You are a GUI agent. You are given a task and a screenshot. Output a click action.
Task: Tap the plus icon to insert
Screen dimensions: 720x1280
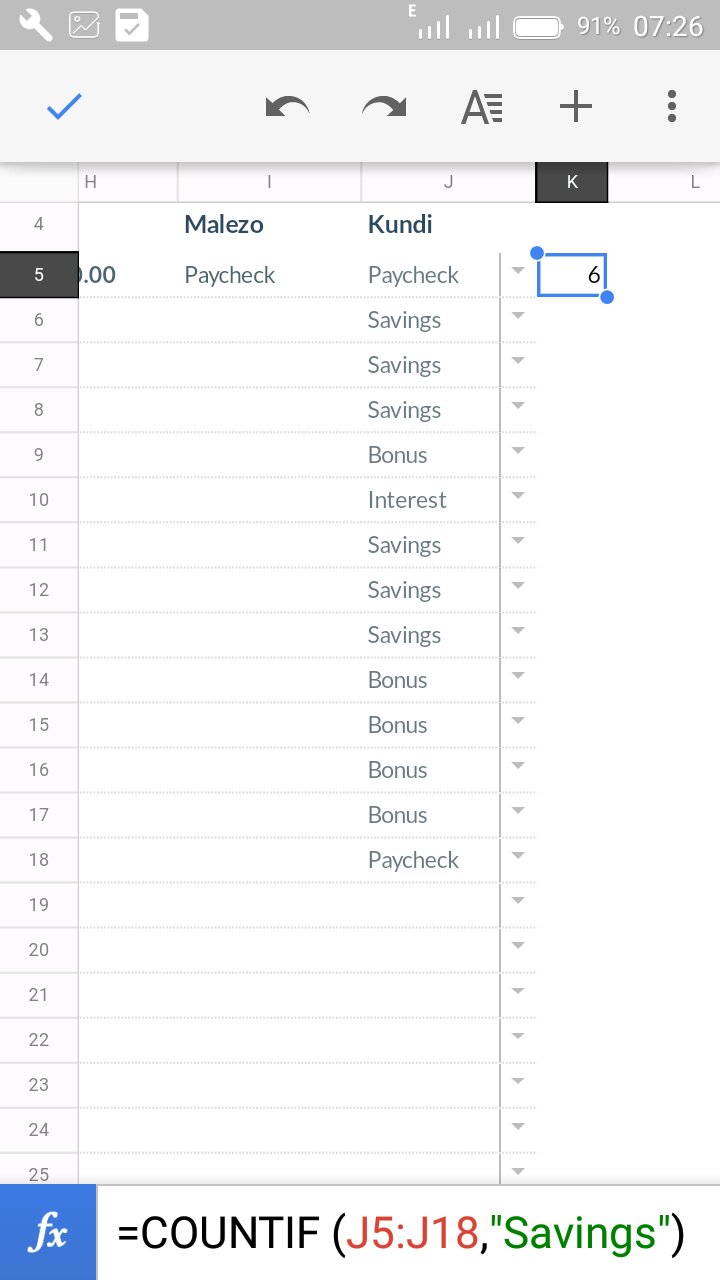(576, 107)
